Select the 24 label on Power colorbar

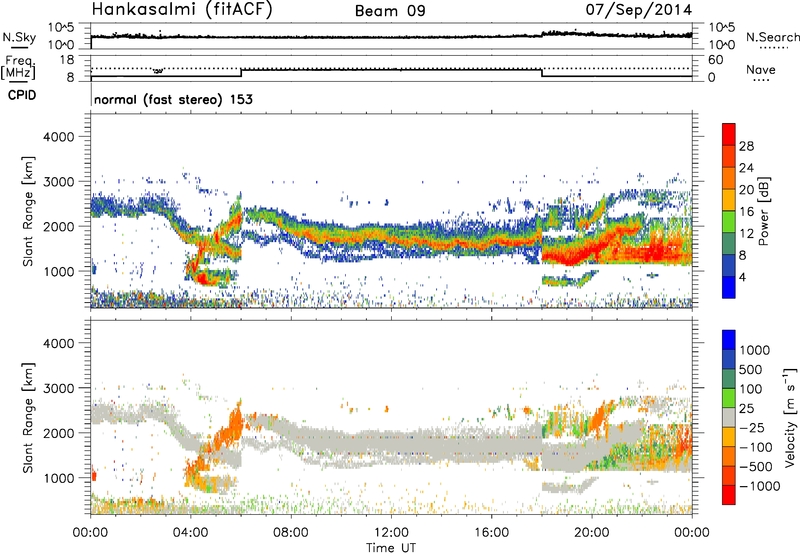746,168
